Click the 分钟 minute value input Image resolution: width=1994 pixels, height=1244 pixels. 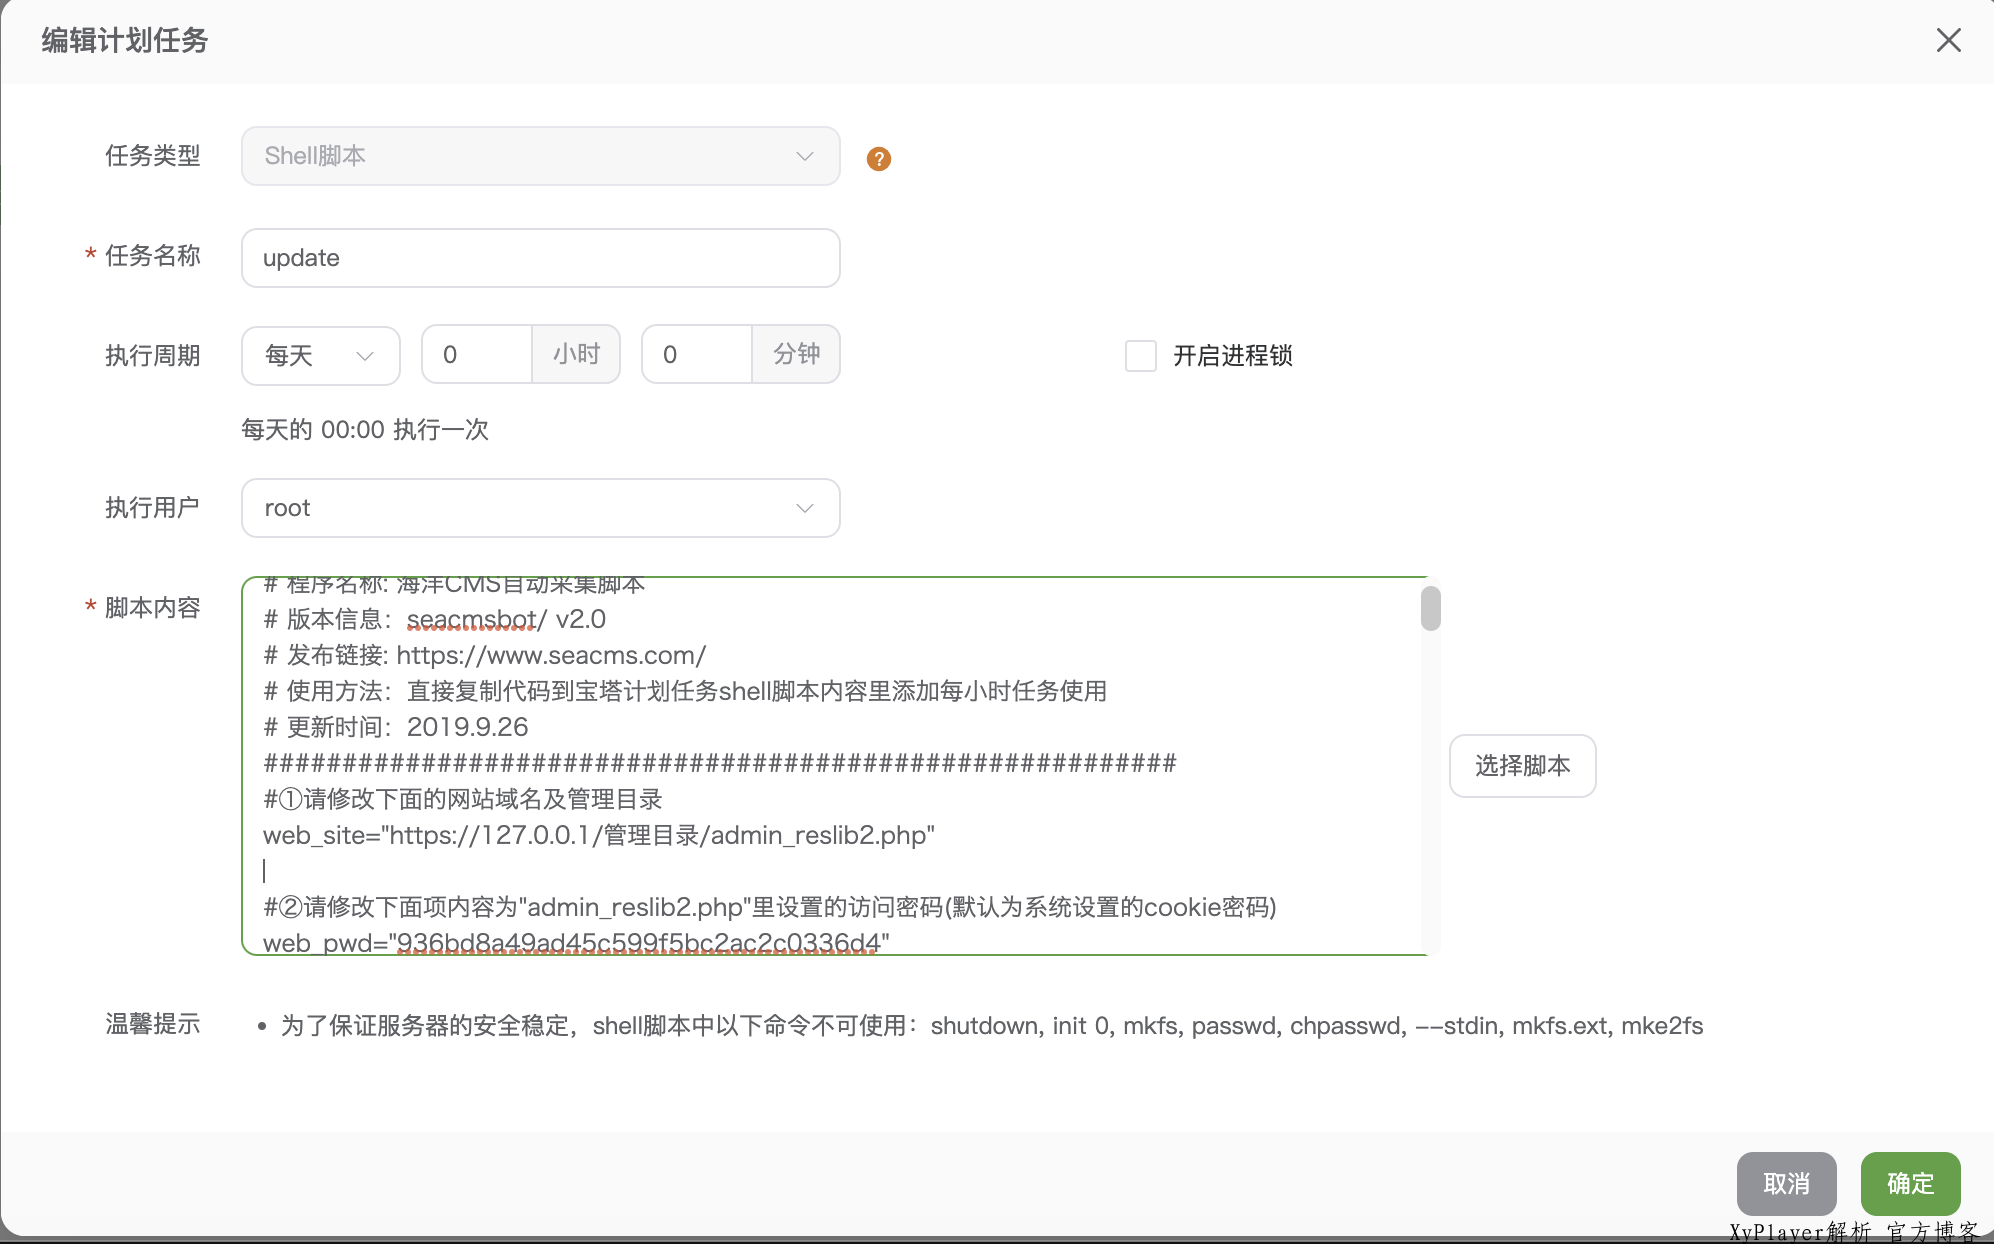tap(697, 355)
